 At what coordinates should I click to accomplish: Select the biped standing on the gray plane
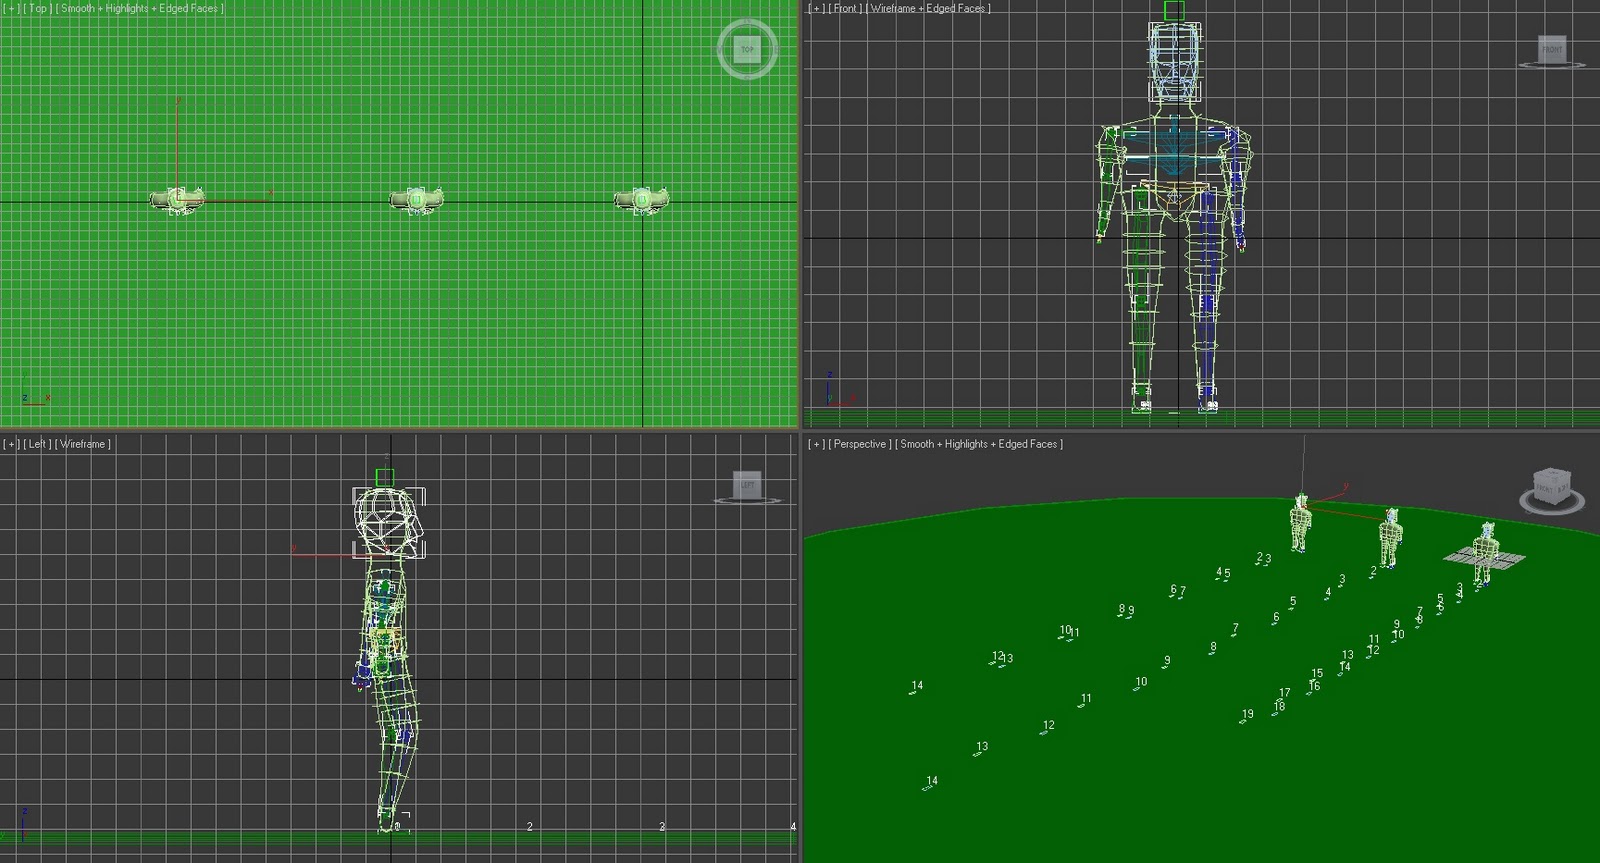pos(1484,553)
